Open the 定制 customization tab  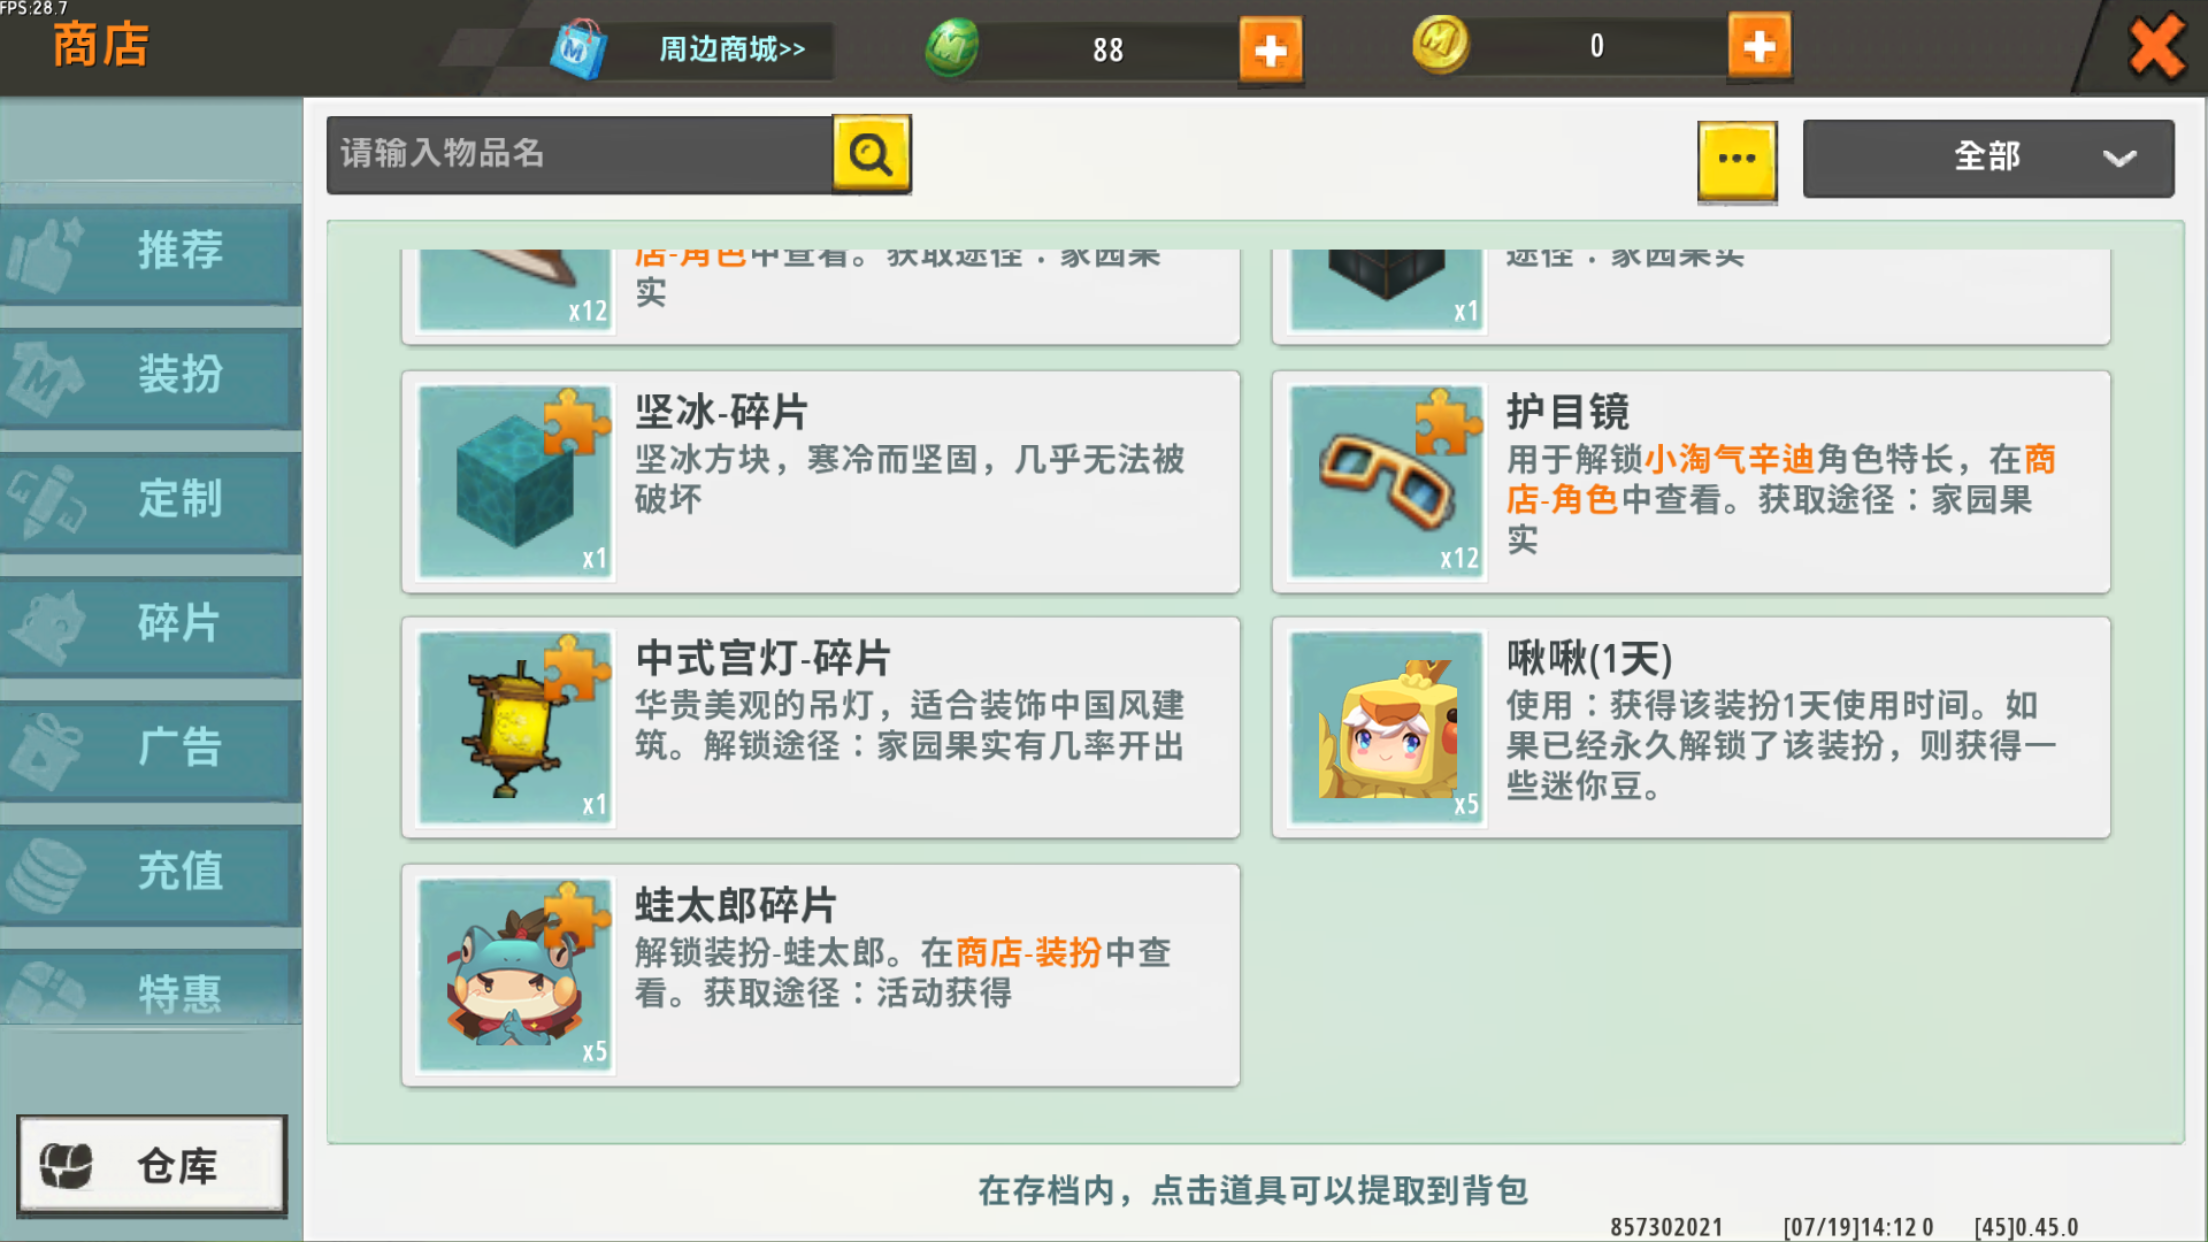tap(151, 498)
